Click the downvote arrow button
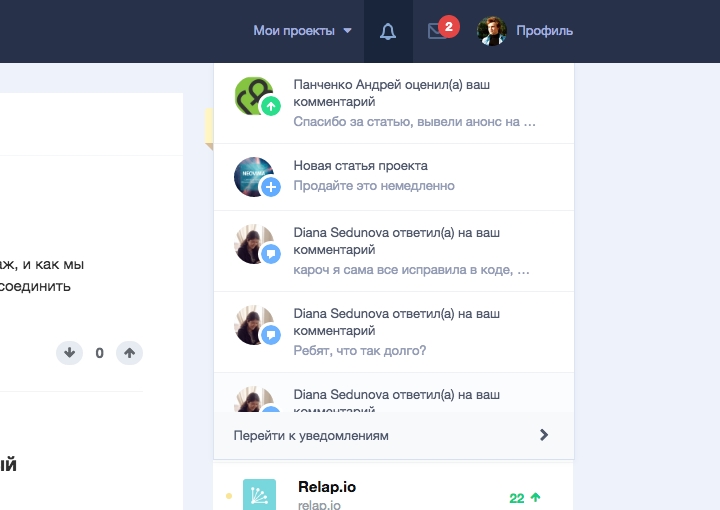 click(x=69, y=352)
